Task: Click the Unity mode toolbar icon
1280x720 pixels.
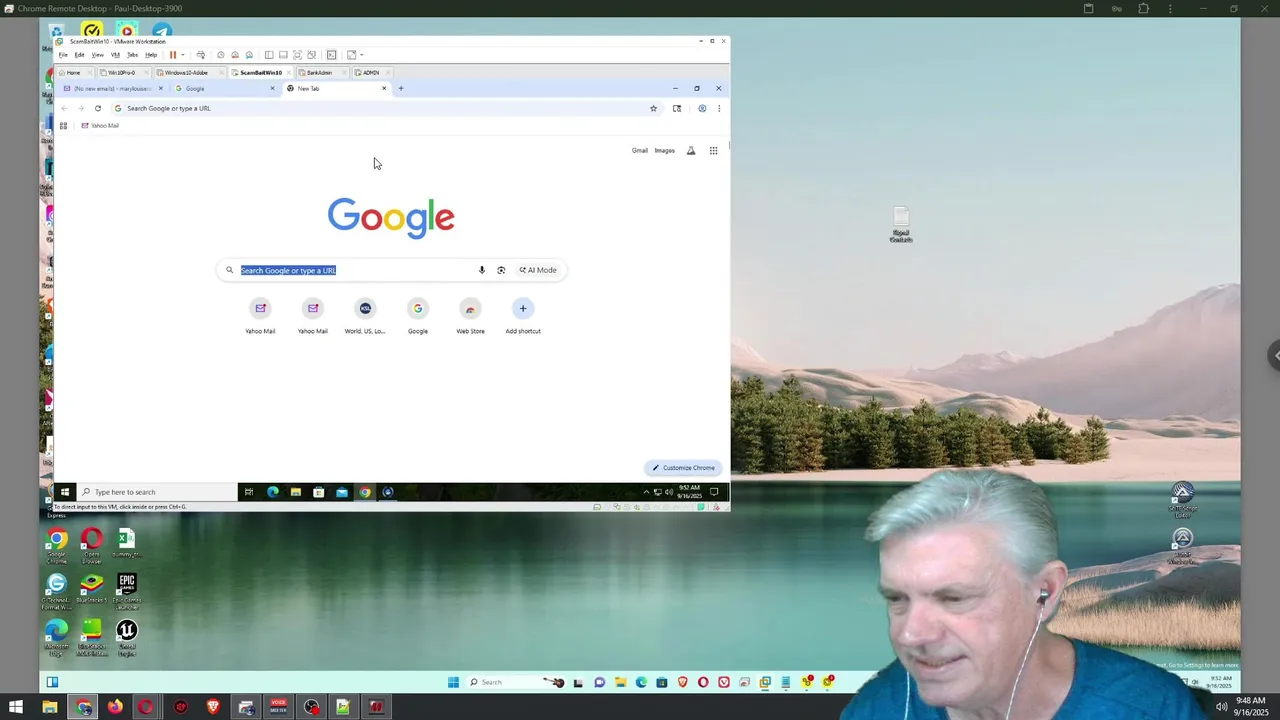Action: coord(312,55)
